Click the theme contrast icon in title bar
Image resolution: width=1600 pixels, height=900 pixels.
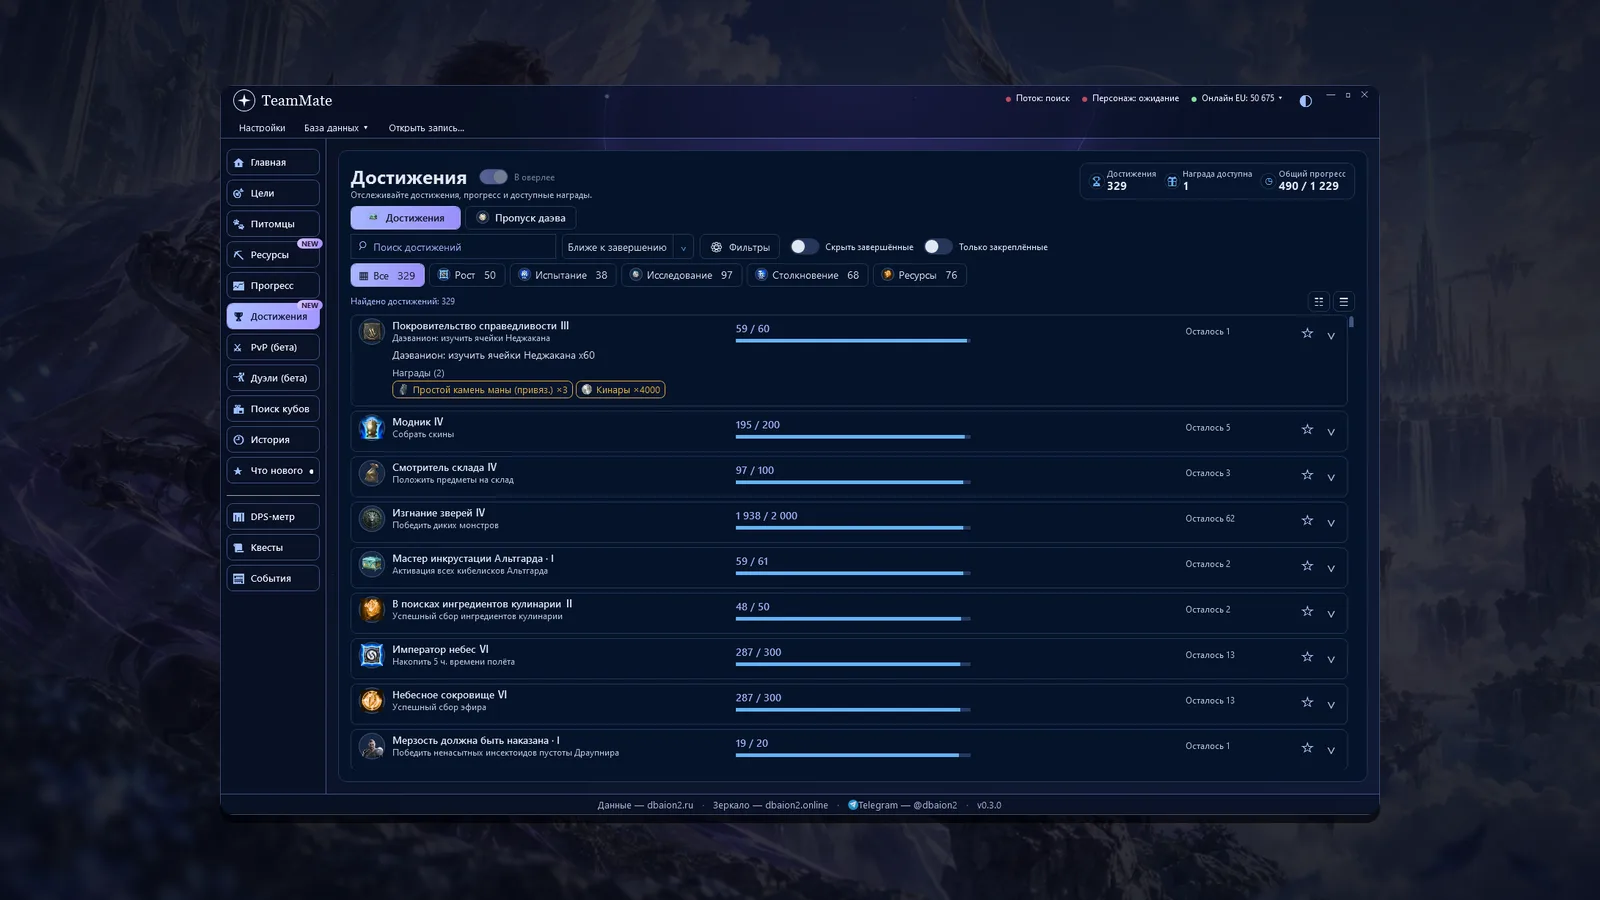[x=1305, y=101]
